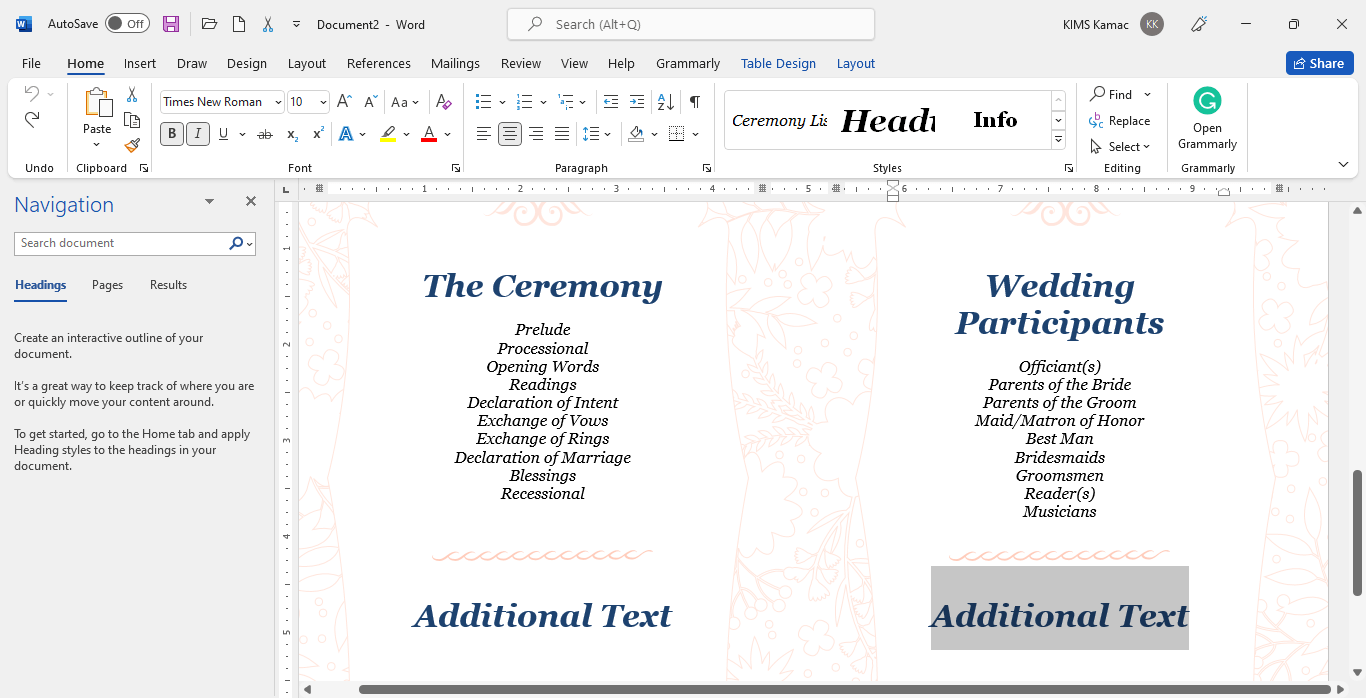The width and height of the screenshot is (1366, 698).
Task: Click inside the Search document field
Action: tap(120, 242)
